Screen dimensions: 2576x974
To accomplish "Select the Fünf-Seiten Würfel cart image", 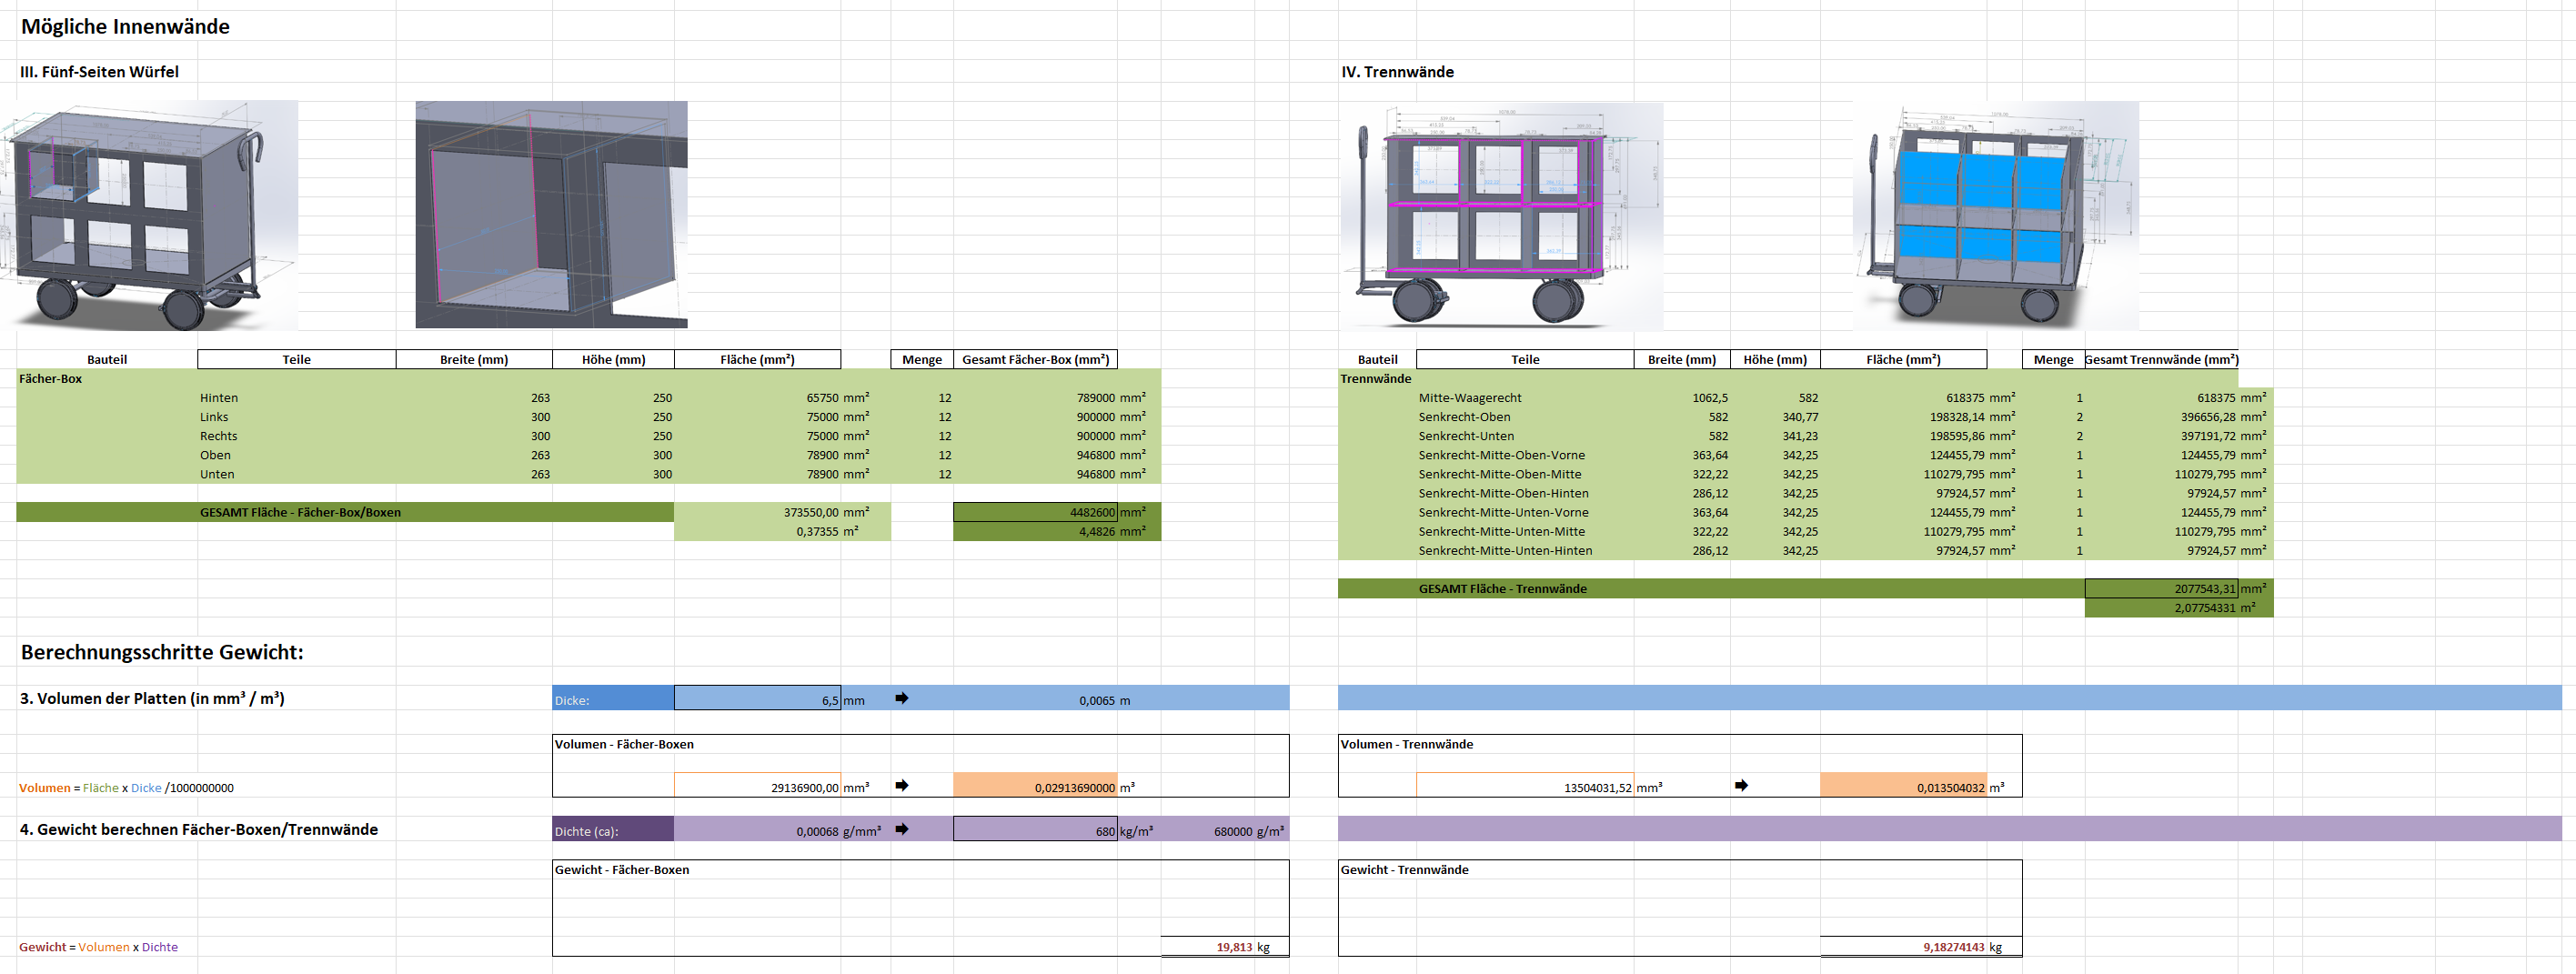I will [x=150, y=215].
